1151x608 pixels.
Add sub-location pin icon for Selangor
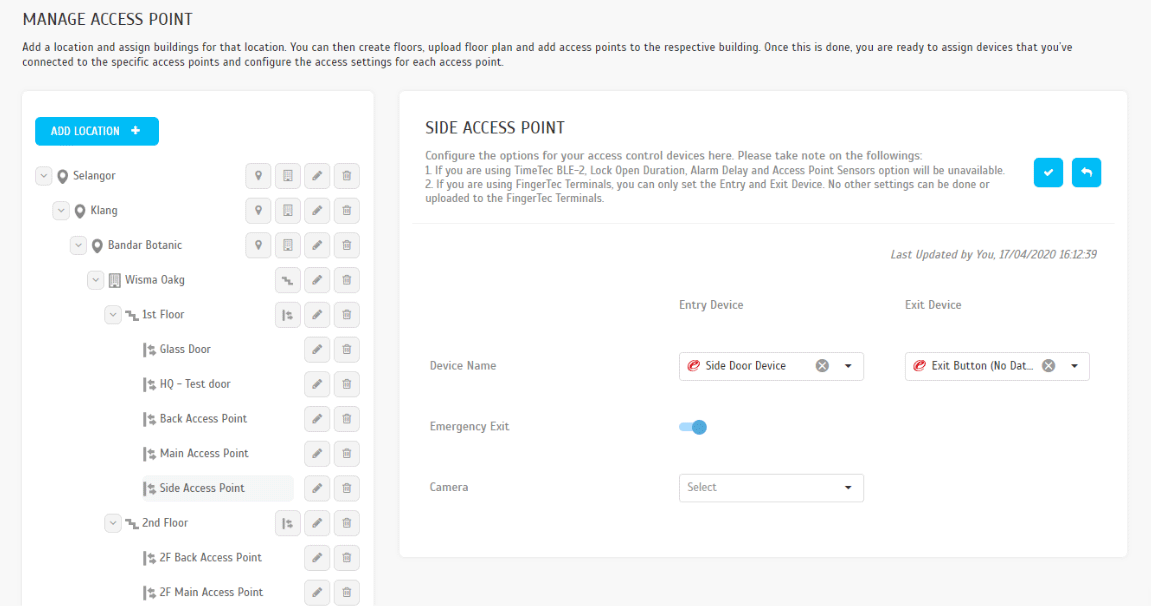coord(258,175)
